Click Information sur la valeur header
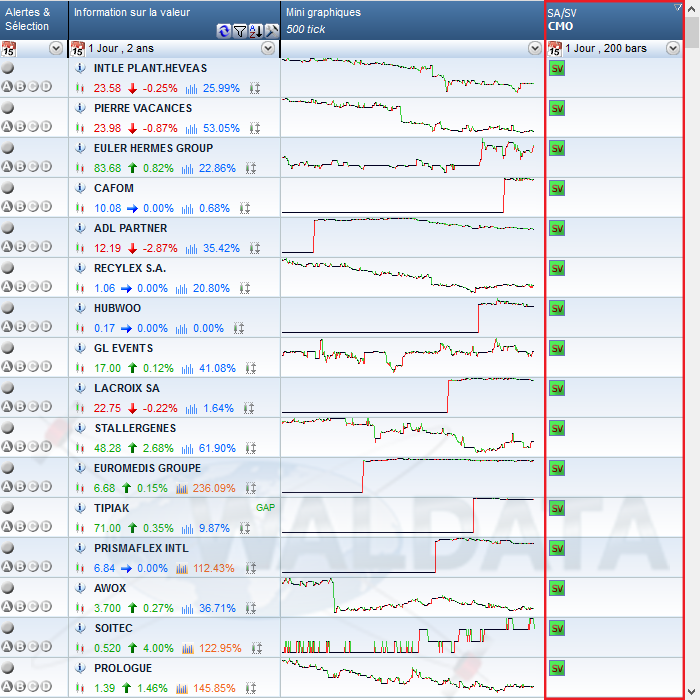The height and width of the screenshot is (700, 700). (175, 20)
